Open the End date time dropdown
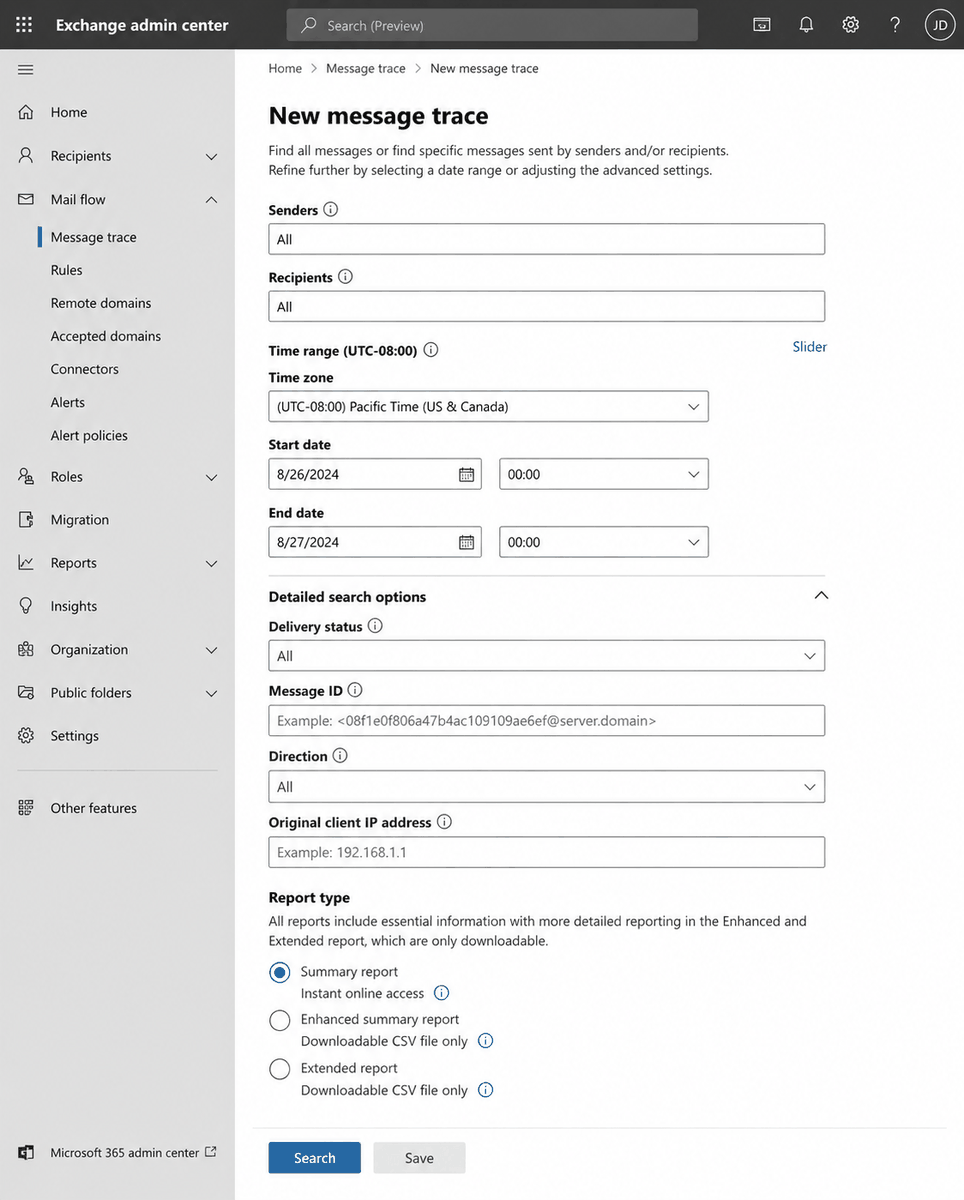Screen dimensions: 964x1200 coord(604,542)
